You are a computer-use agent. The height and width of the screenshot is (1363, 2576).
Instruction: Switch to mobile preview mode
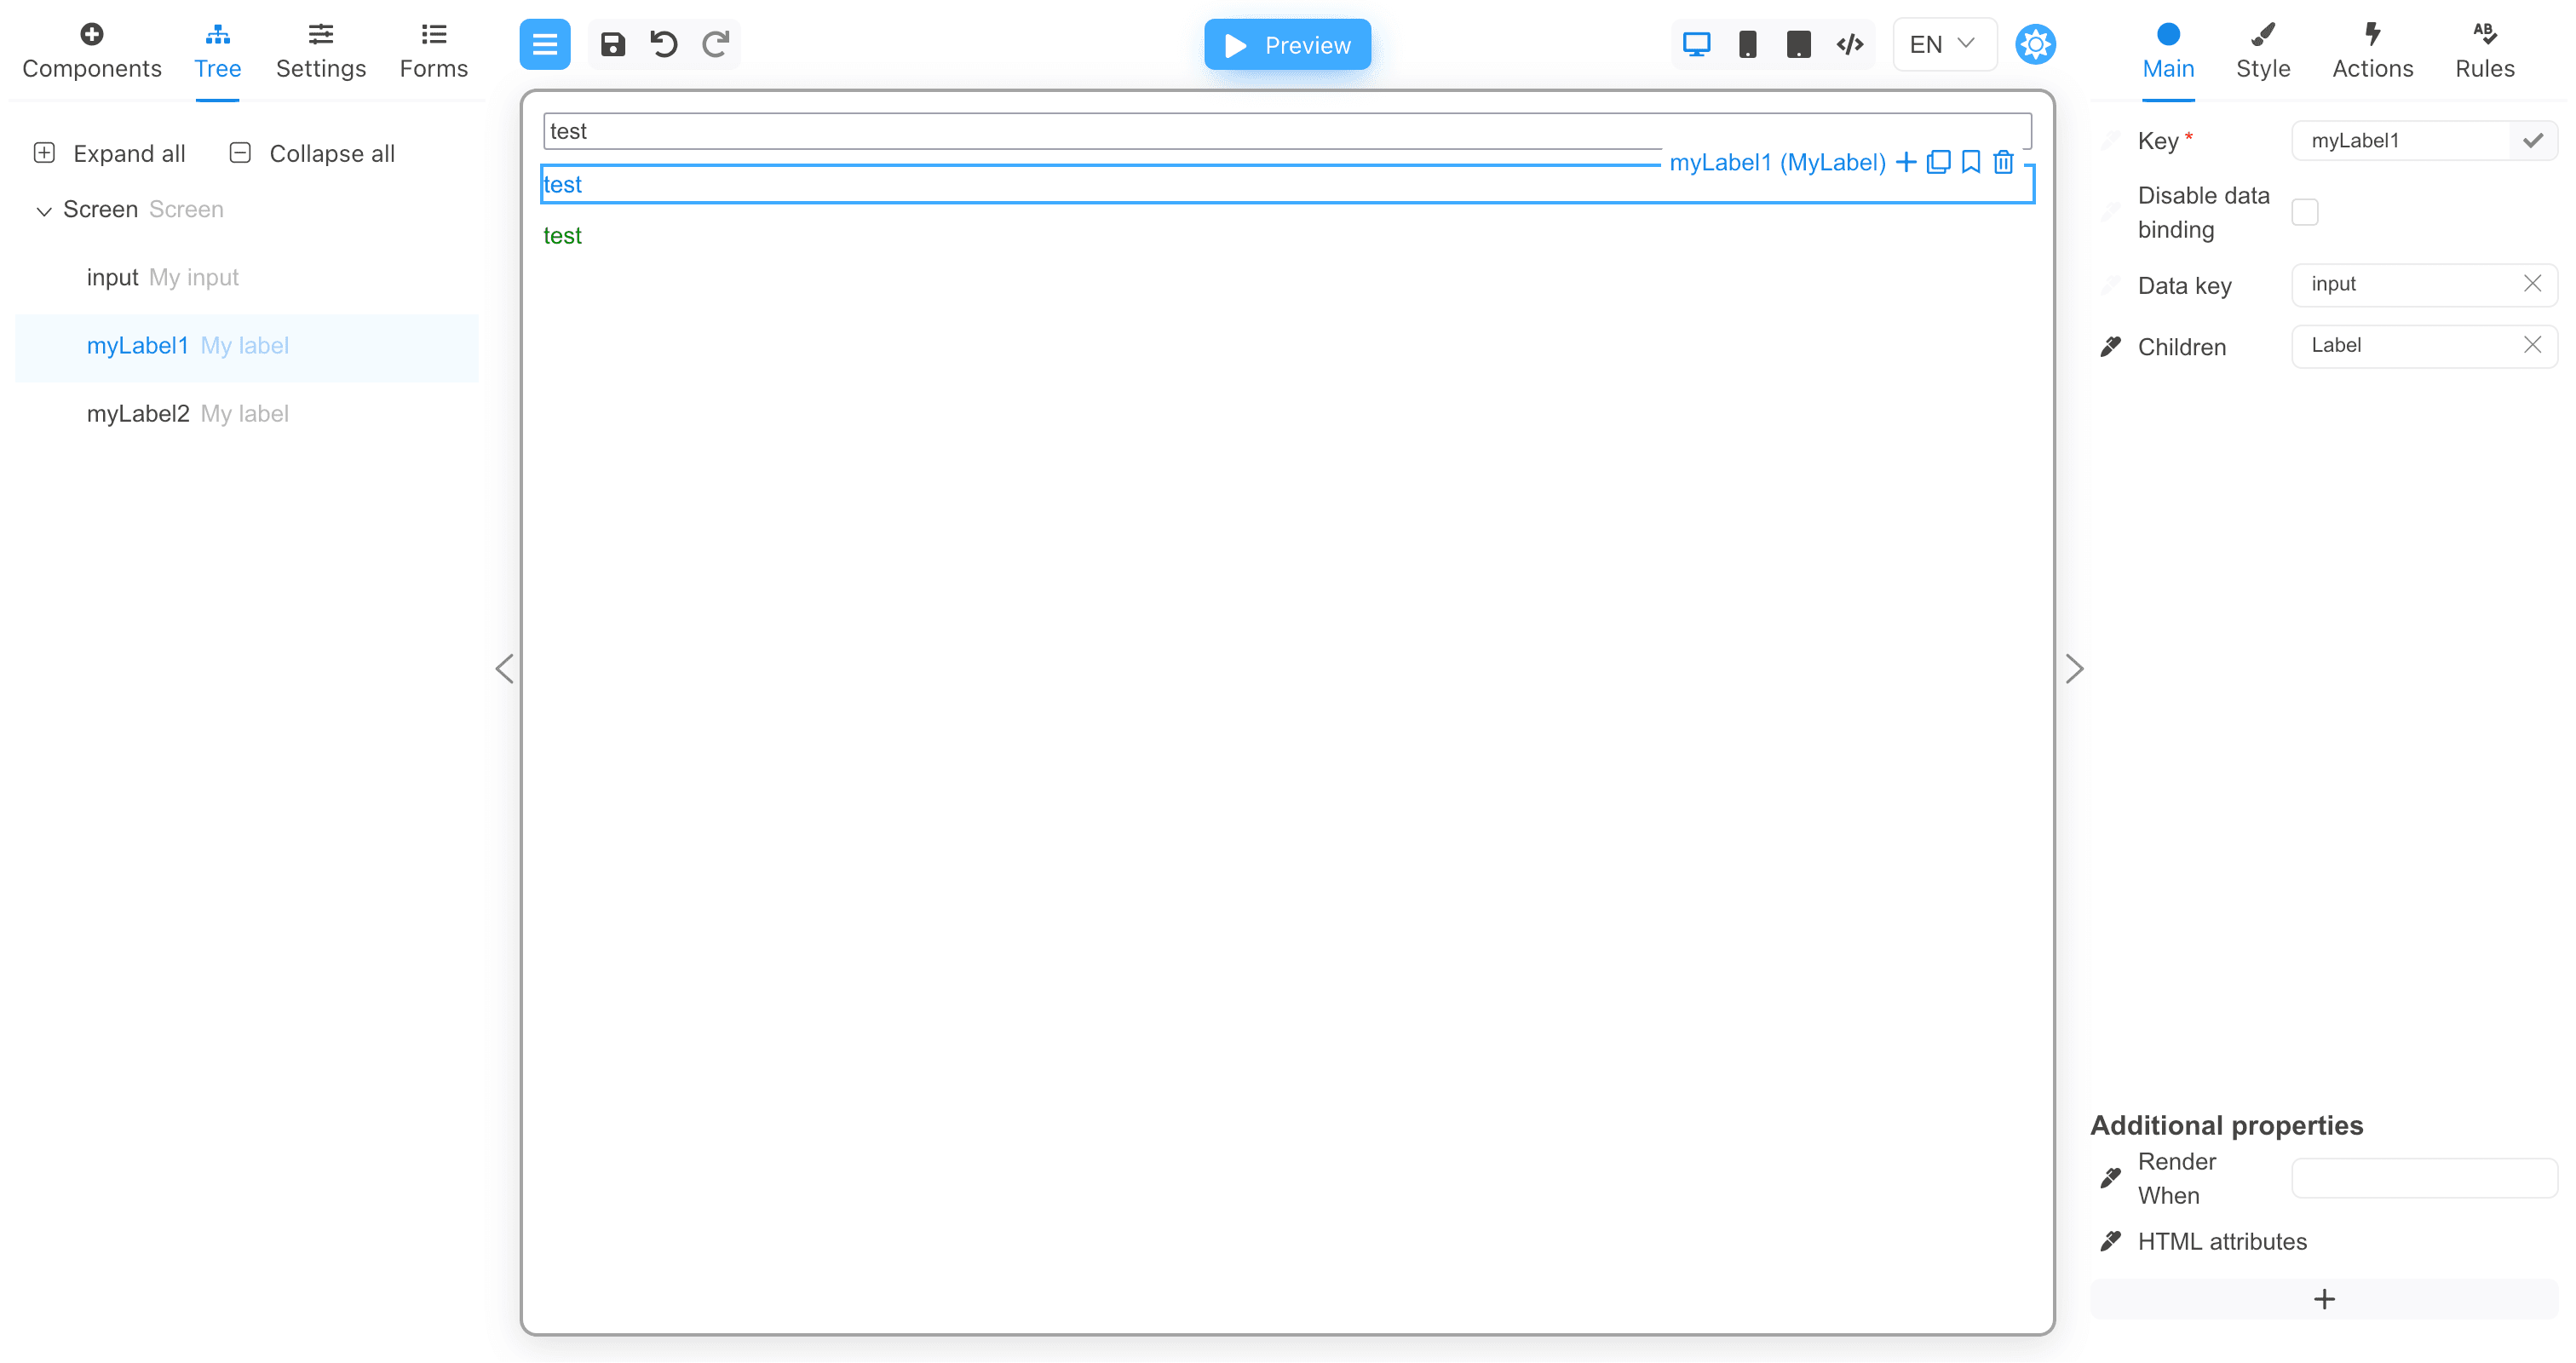(1747, 44)
